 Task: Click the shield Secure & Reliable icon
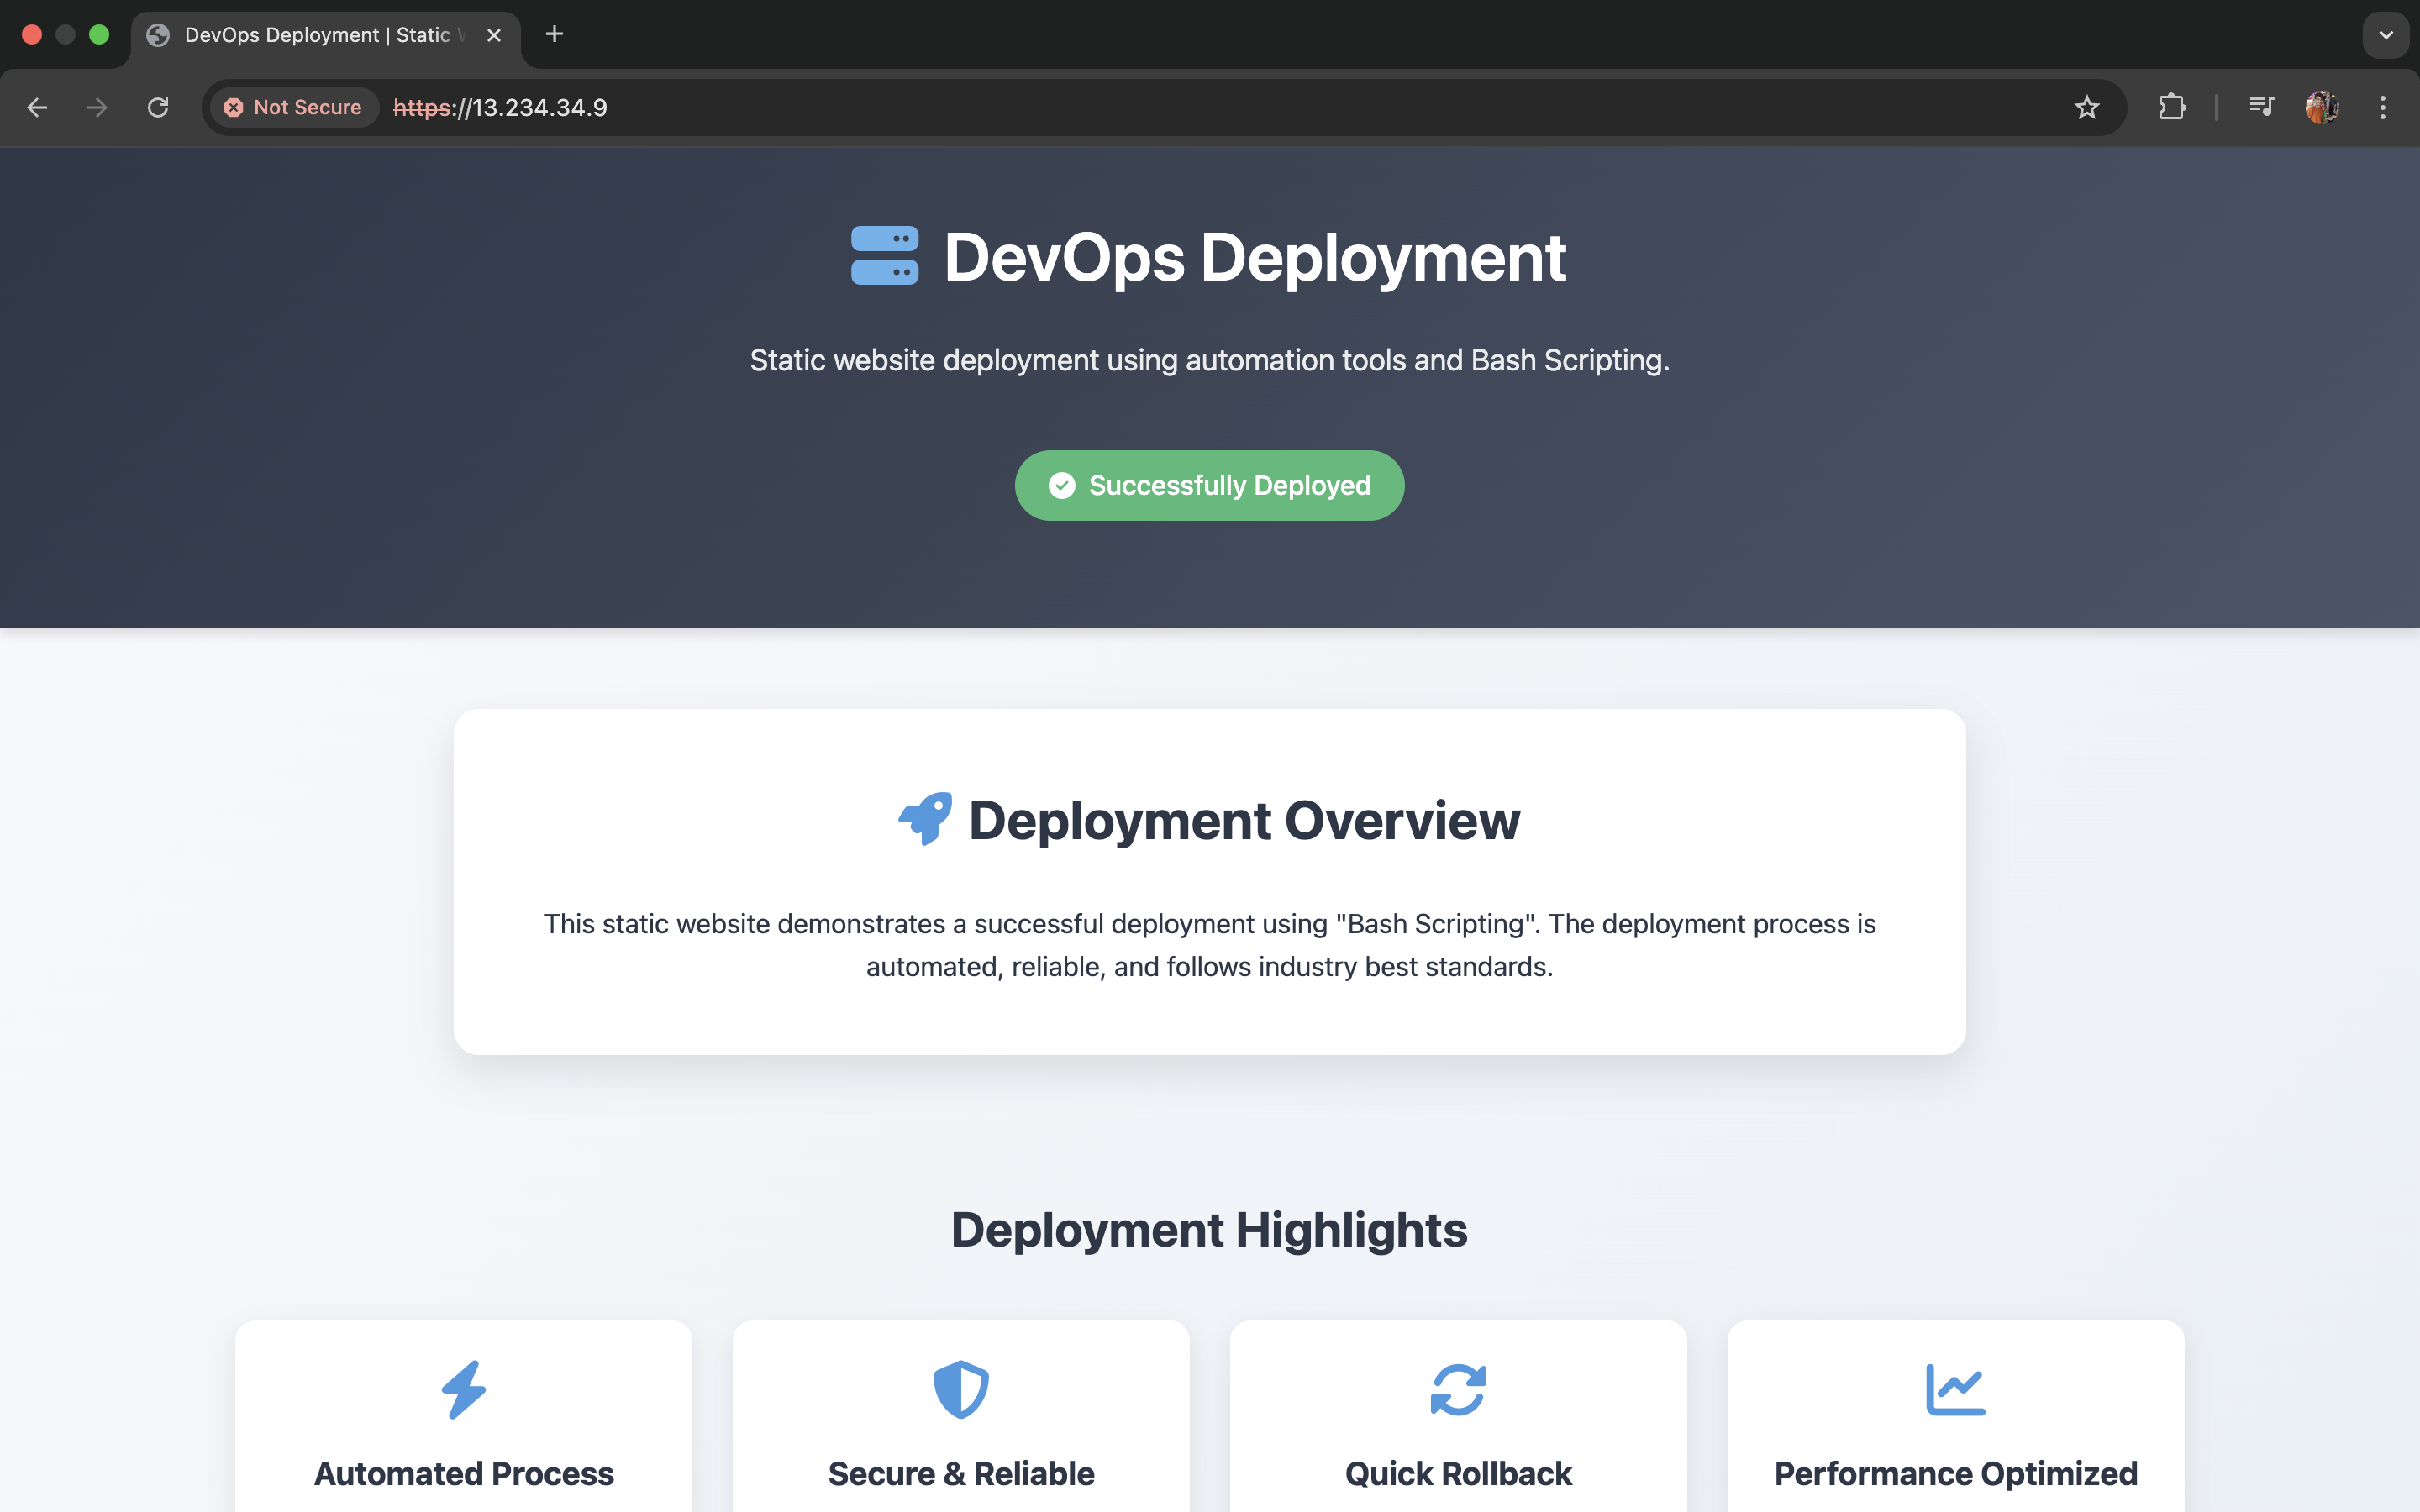(x=961, y=1389)
